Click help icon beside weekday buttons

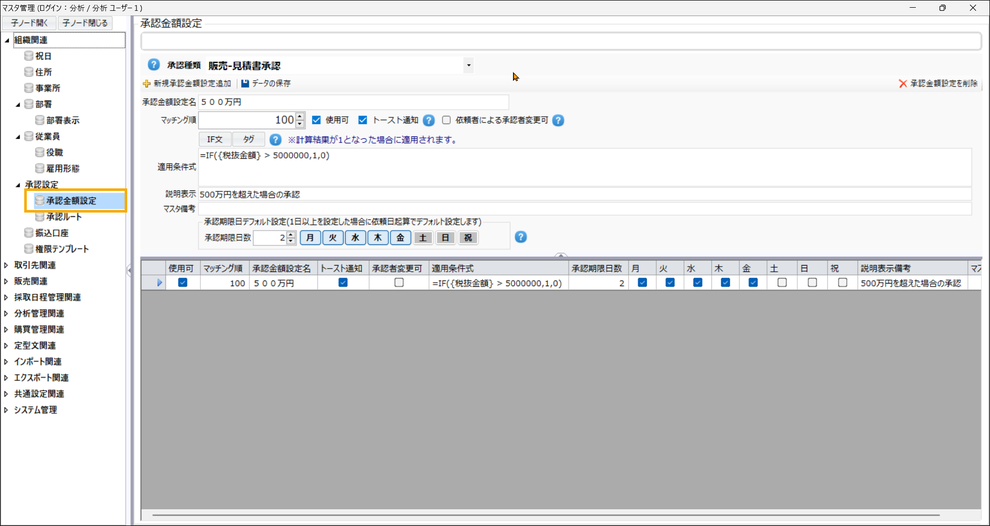point(521,237)
